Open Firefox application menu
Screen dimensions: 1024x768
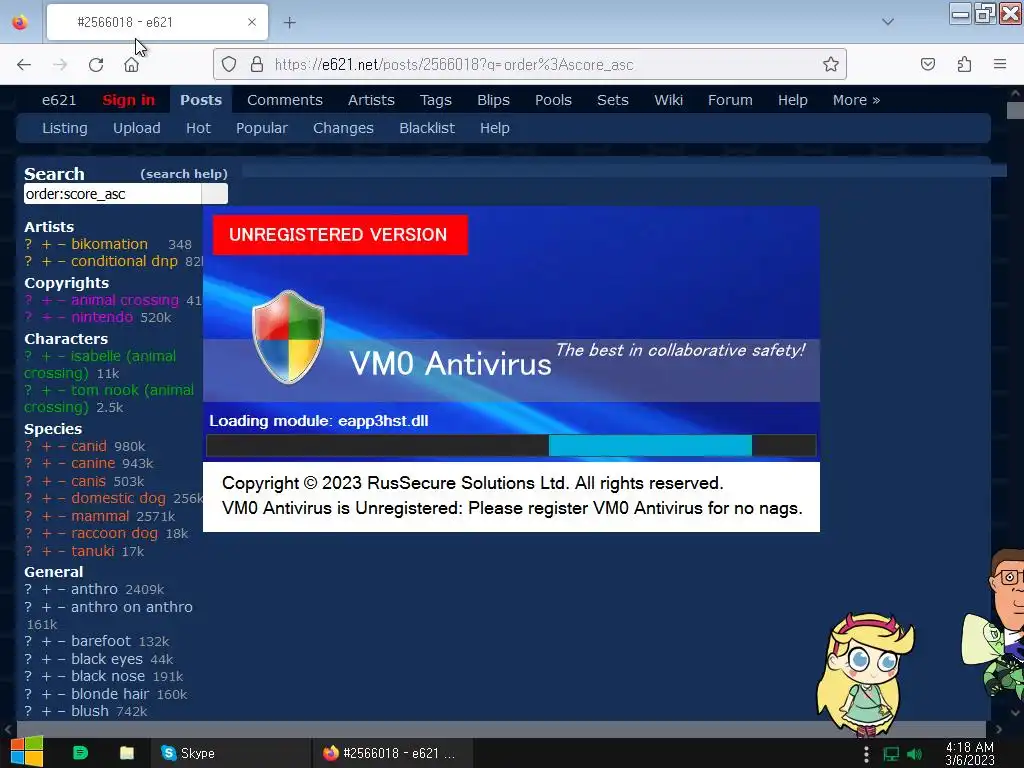tap(999, 64)
